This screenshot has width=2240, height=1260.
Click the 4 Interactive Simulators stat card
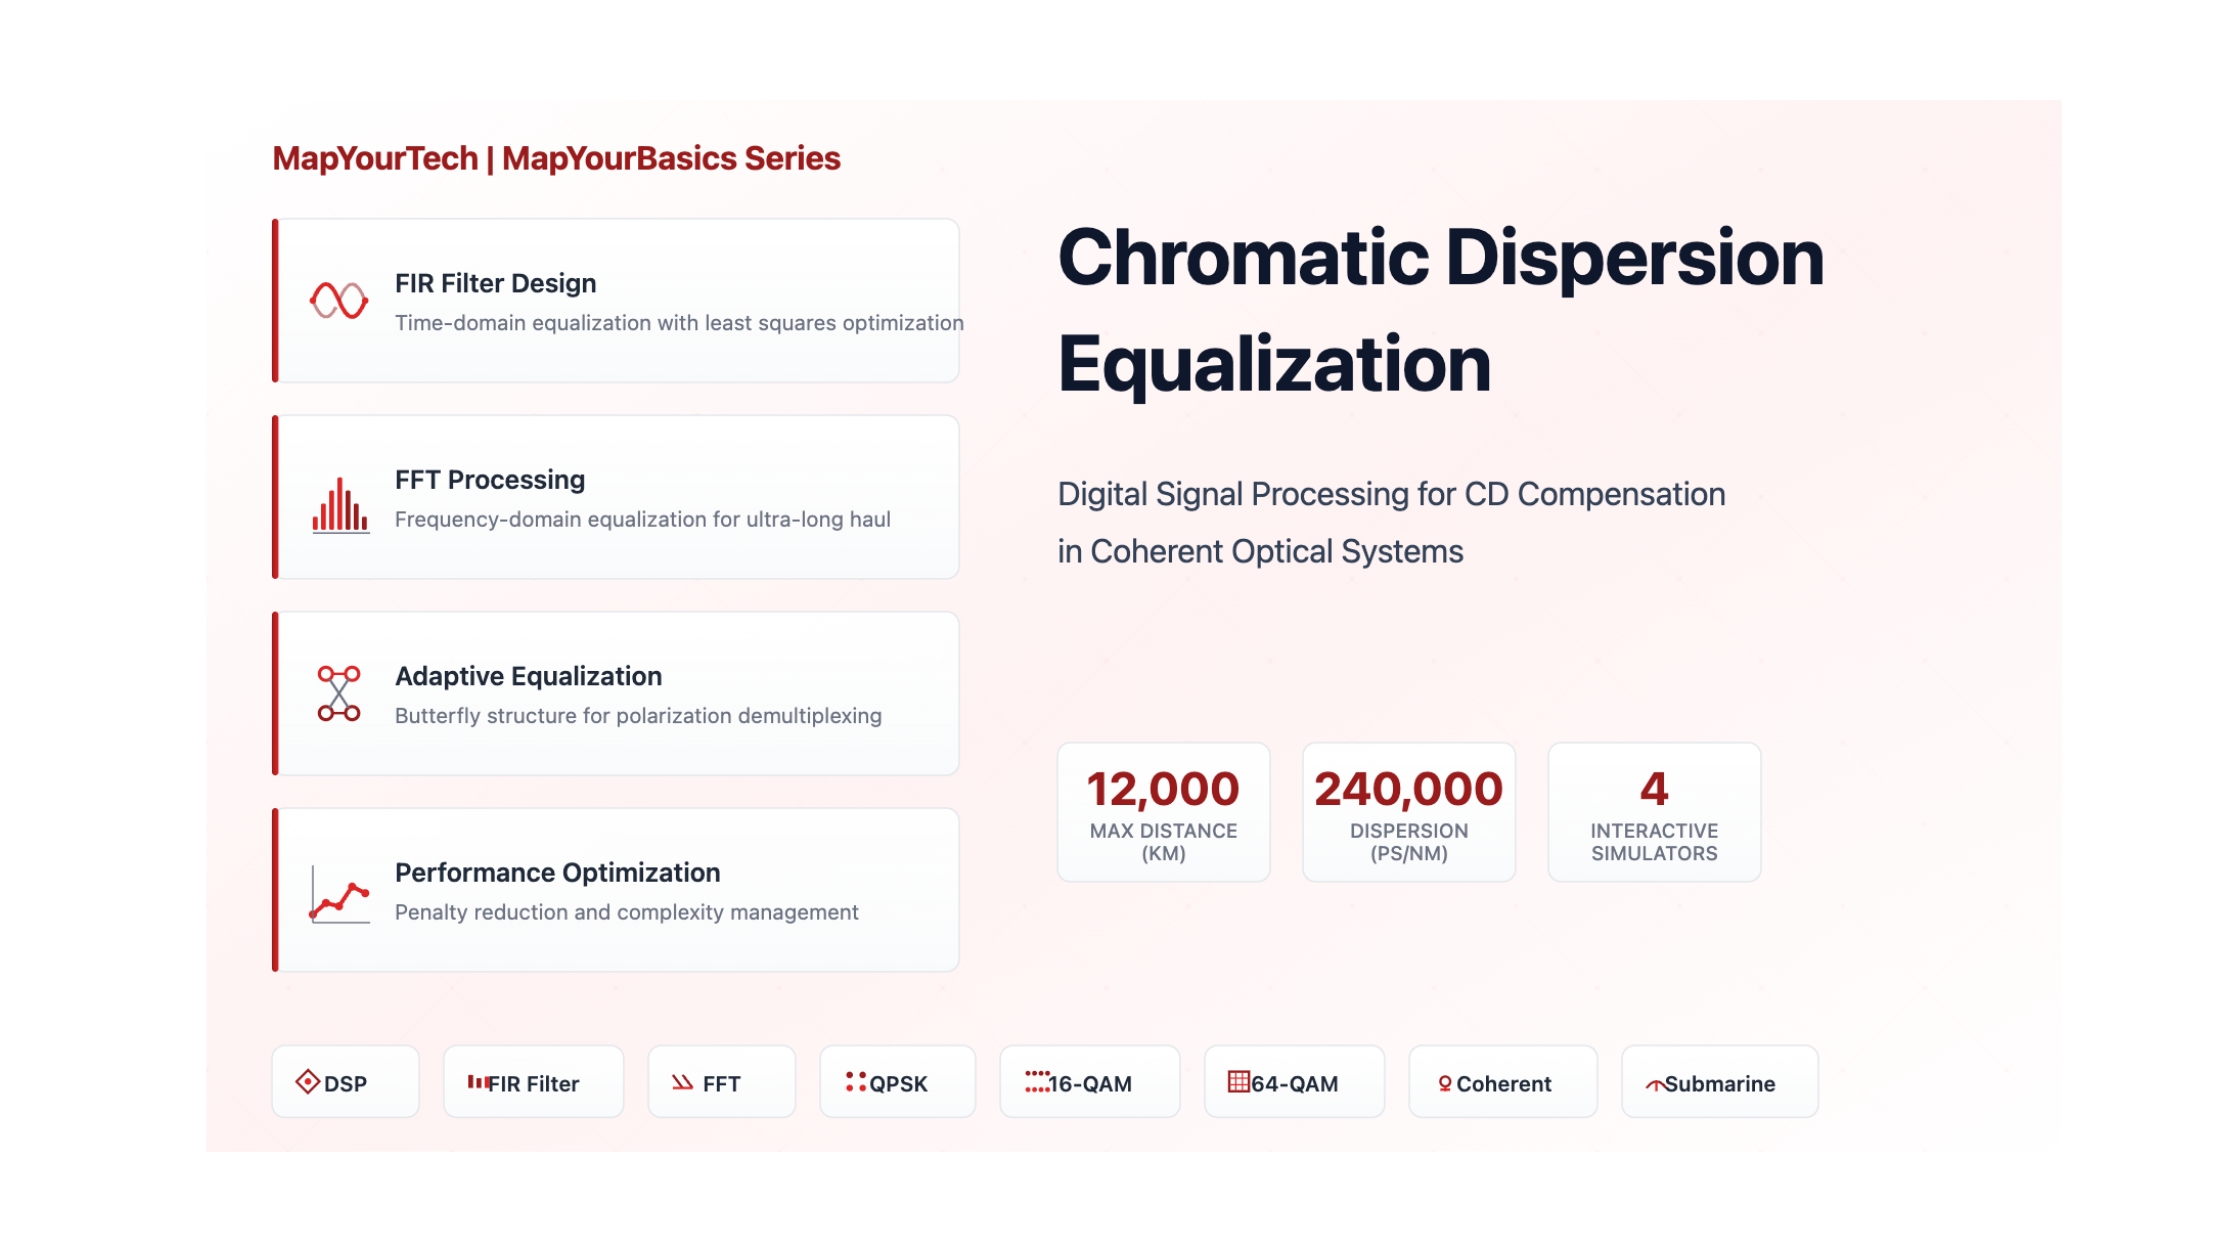pos(1655,813)
